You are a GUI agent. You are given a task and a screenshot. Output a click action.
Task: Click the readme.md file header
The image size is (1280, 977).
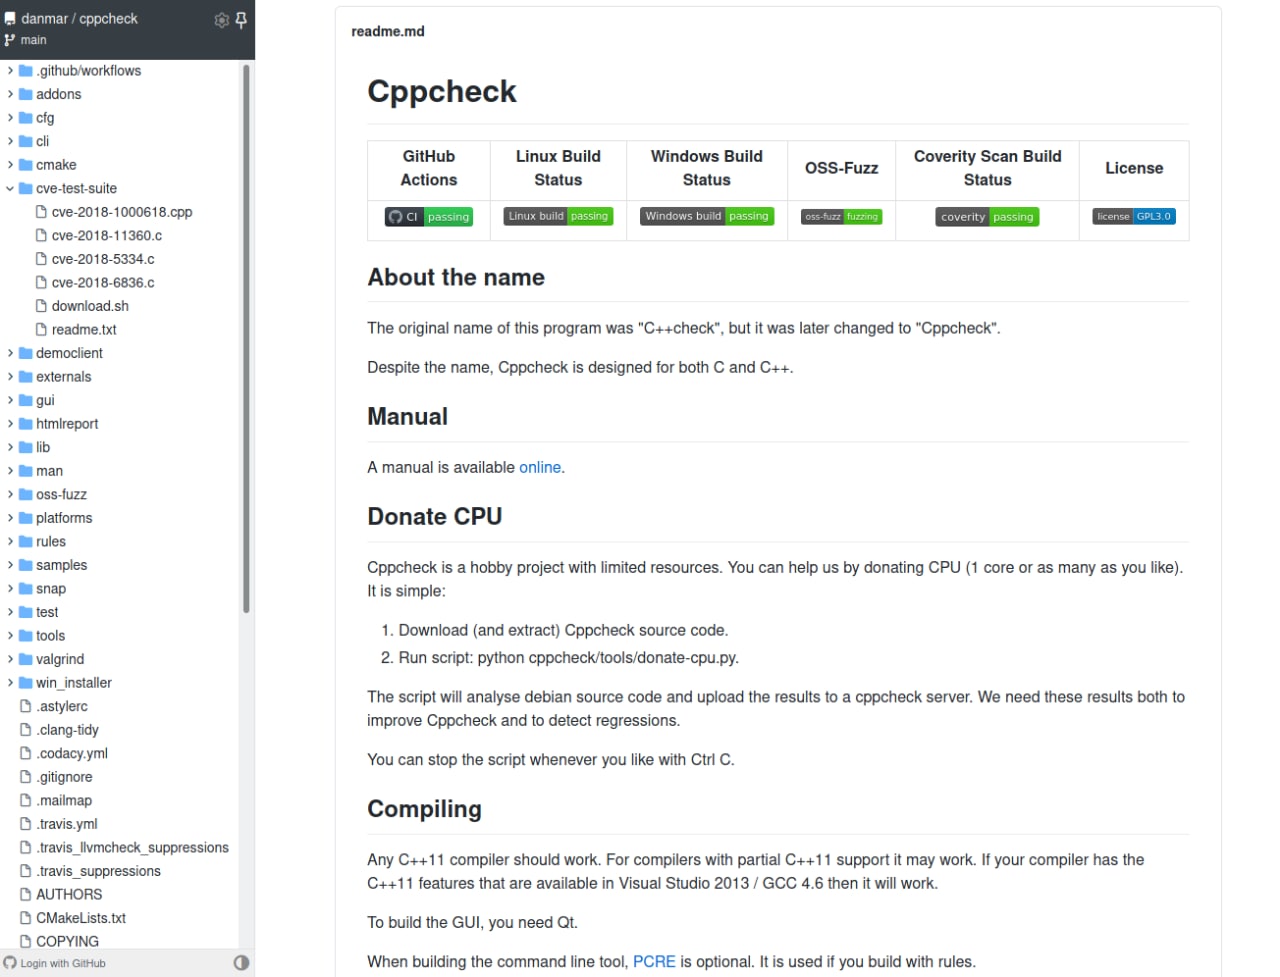click(388, 31)
